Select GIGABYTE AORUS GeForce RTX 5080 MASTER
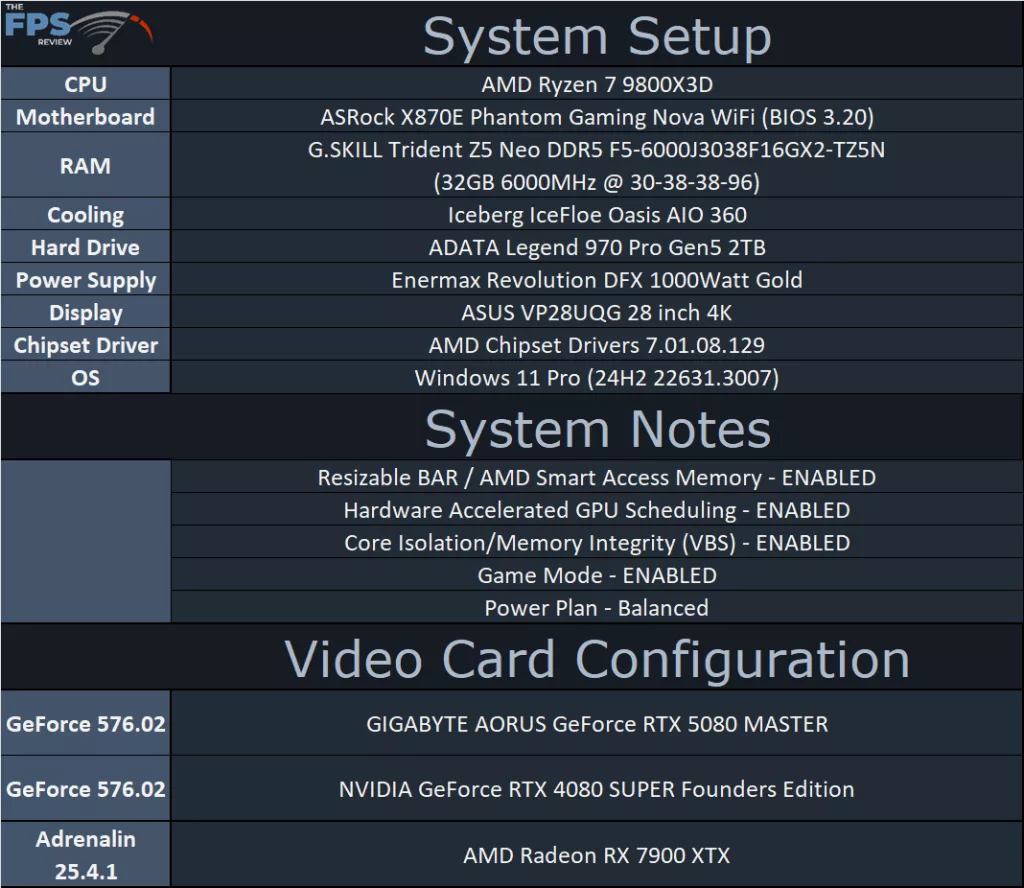The image size is (1024, 888). [597, 724]
